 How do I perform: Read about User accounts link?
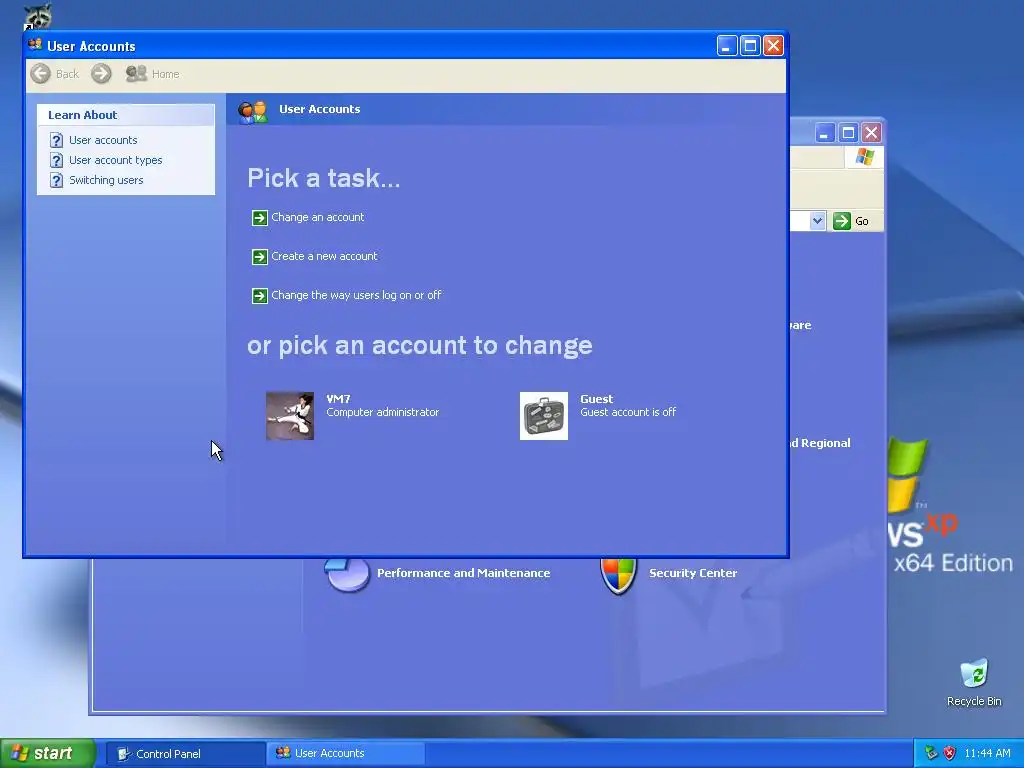(103, 140)
